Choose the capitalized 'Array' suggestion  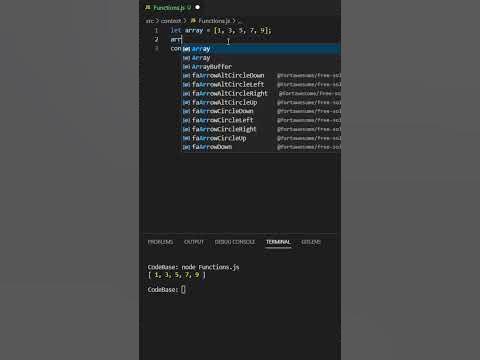(x=261, y=58)
